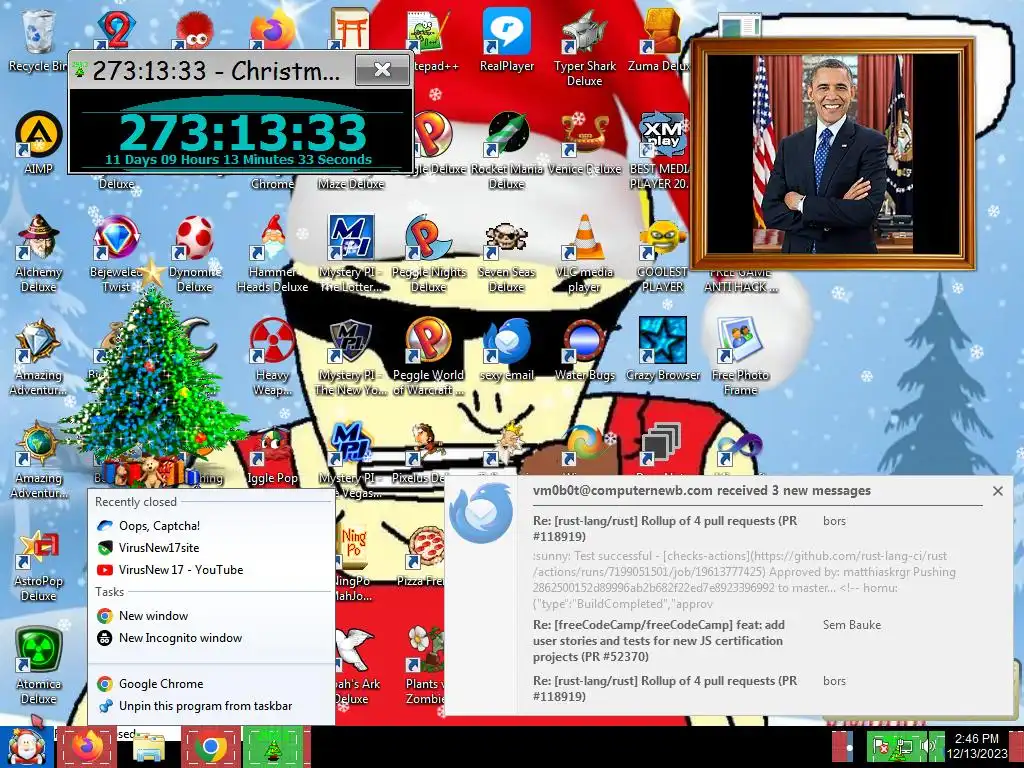Launch Zuma Deluxe shortcut
The width and height of the screenshot is (1024, 768).
(x=660, y=40)
